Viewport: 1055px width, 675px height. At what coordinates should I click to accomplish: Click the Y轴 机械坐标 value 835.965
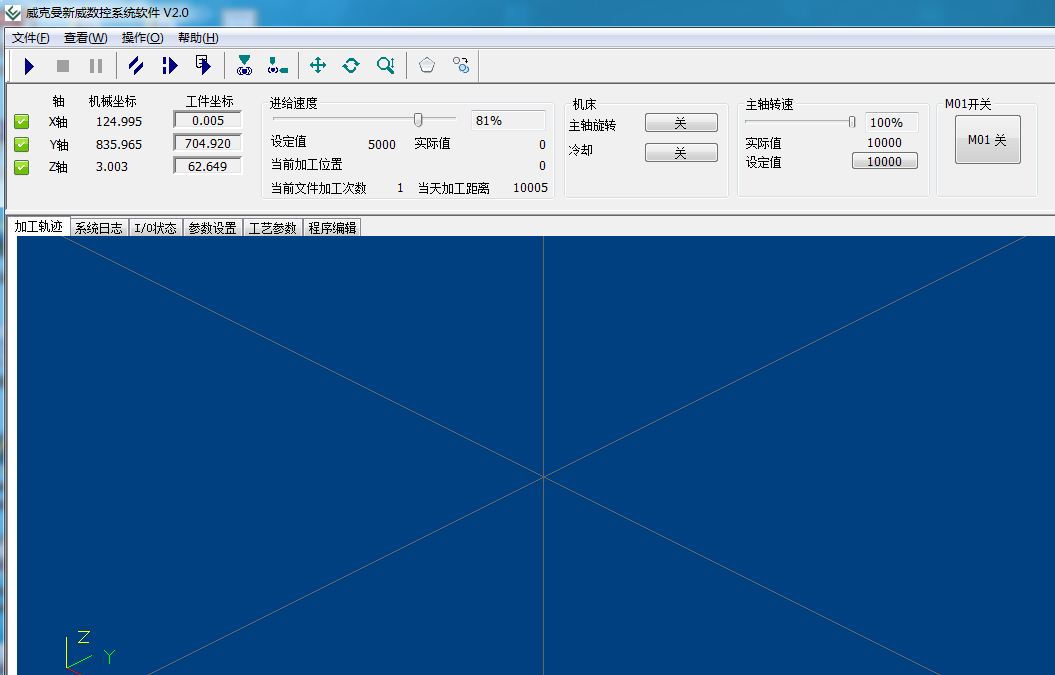(x=119, y=145)
